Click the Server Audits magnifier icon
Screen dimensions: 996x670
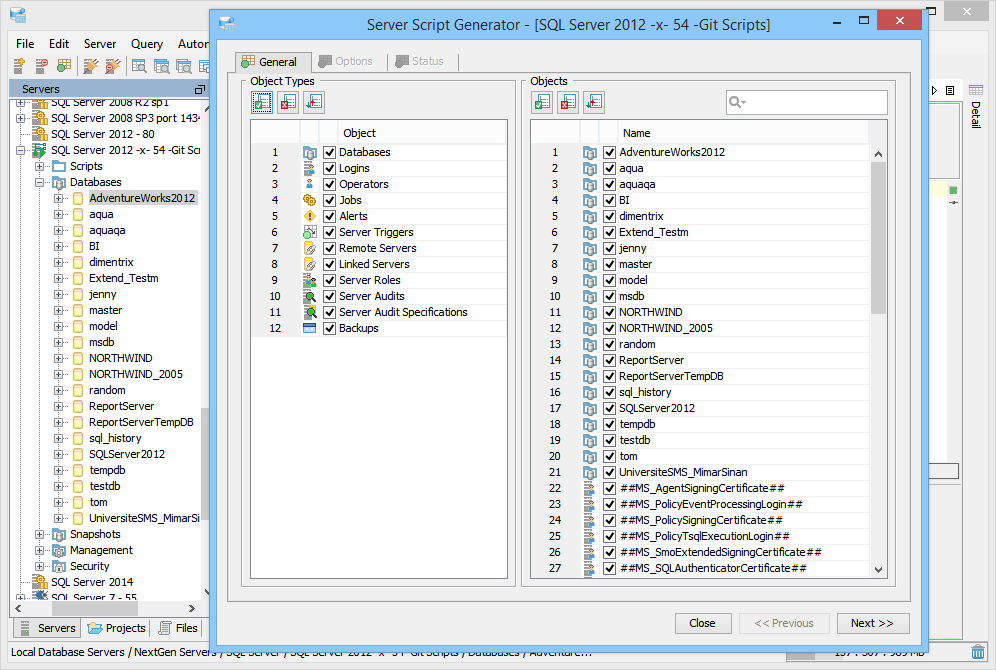click(x=309, y=296)
